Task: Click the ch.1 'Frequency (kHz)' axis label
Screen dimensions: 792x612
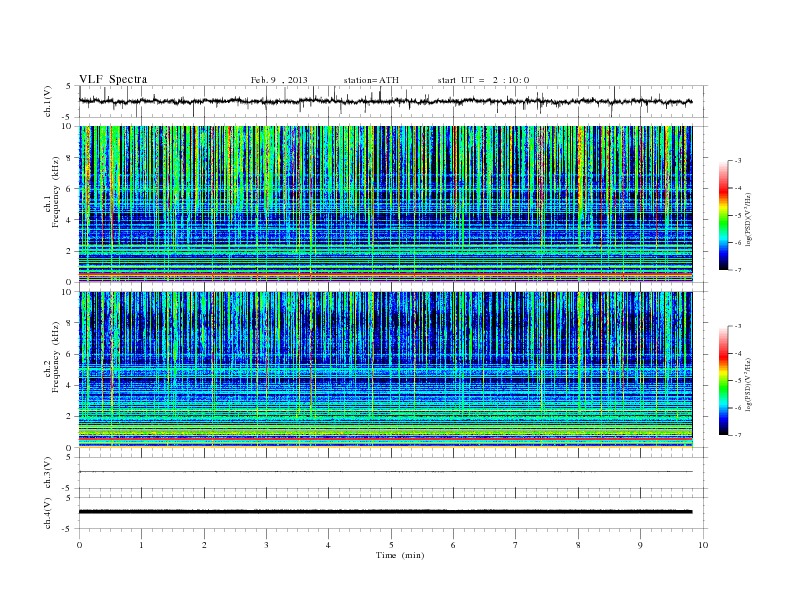Action: (56, 192)
